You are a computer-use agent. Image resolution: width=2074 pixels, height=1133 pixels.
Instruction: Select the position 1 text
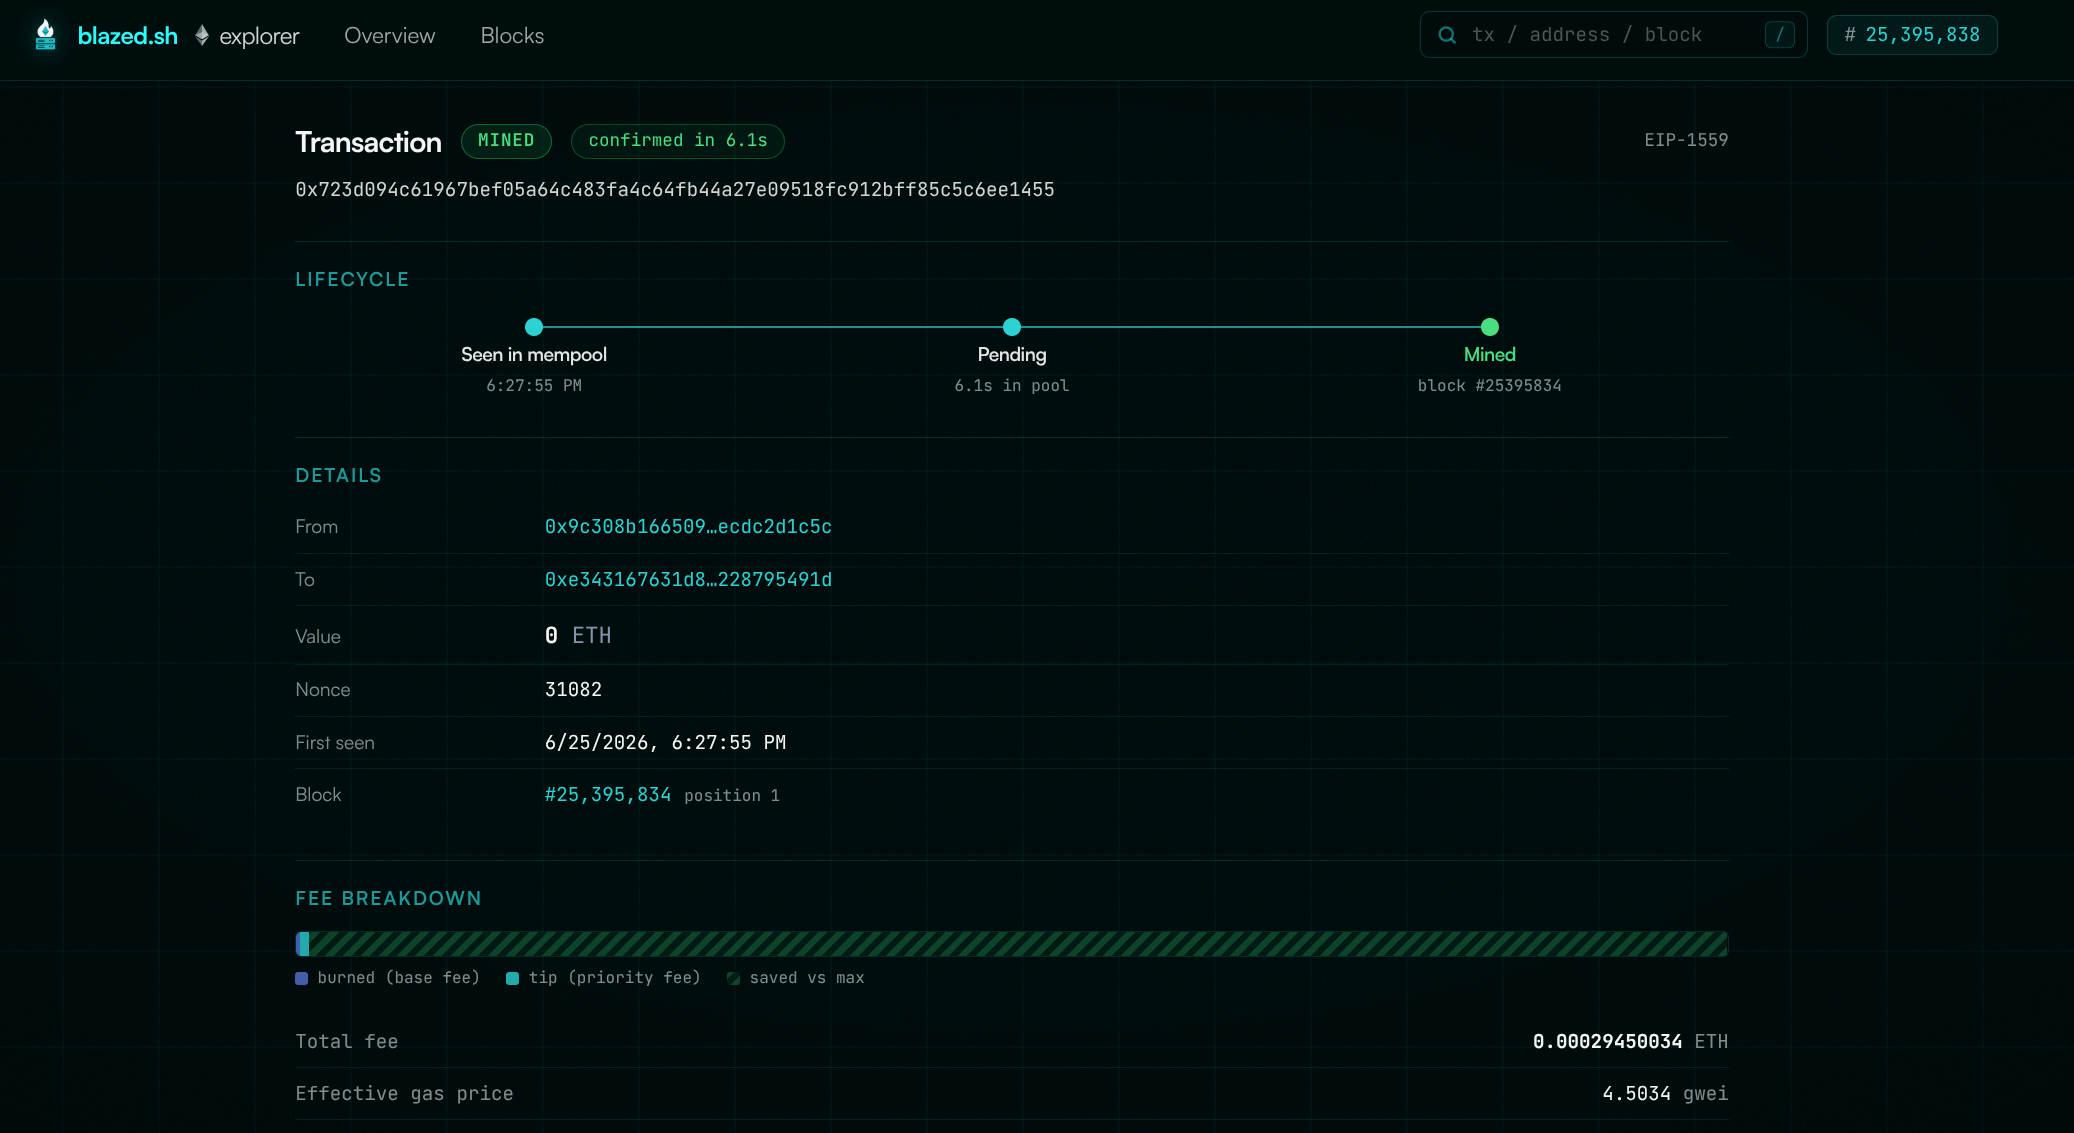732,796
